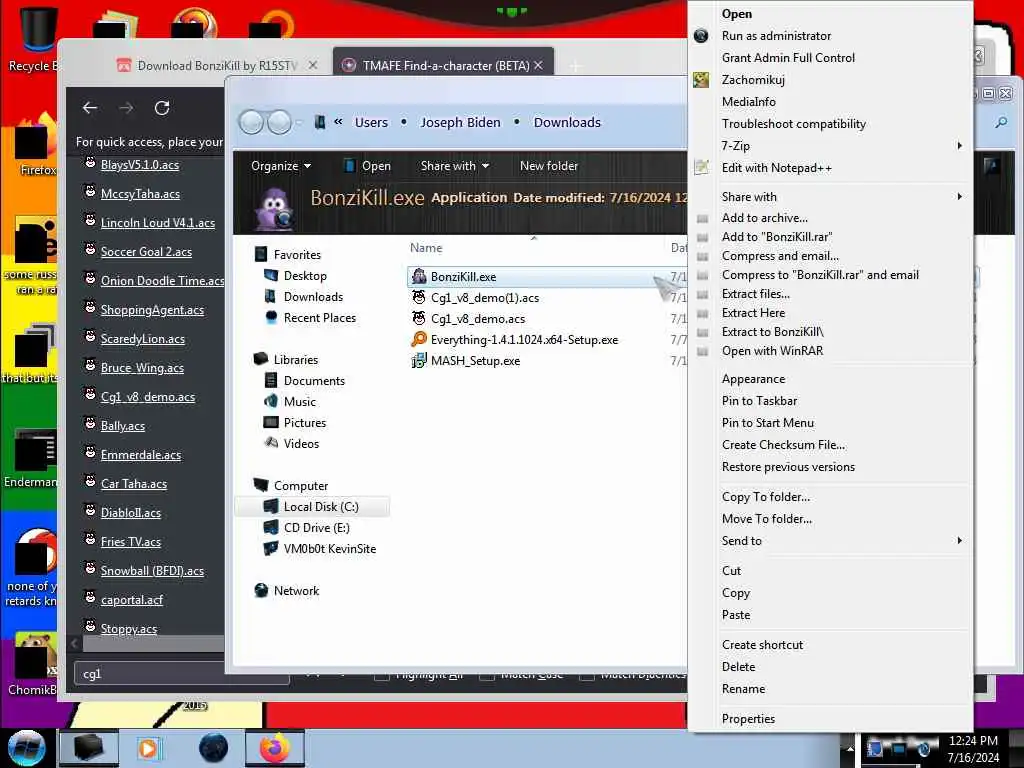Expand the Share with context submenu
The width and height of the screenshot is (1024, 768).
[x=959, y=197]
